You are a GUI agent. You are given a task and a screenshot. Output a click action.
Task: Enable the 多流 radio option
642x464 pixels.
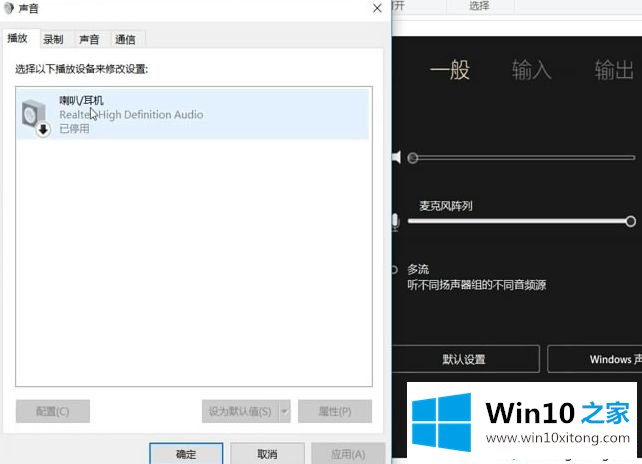point(395,269)
